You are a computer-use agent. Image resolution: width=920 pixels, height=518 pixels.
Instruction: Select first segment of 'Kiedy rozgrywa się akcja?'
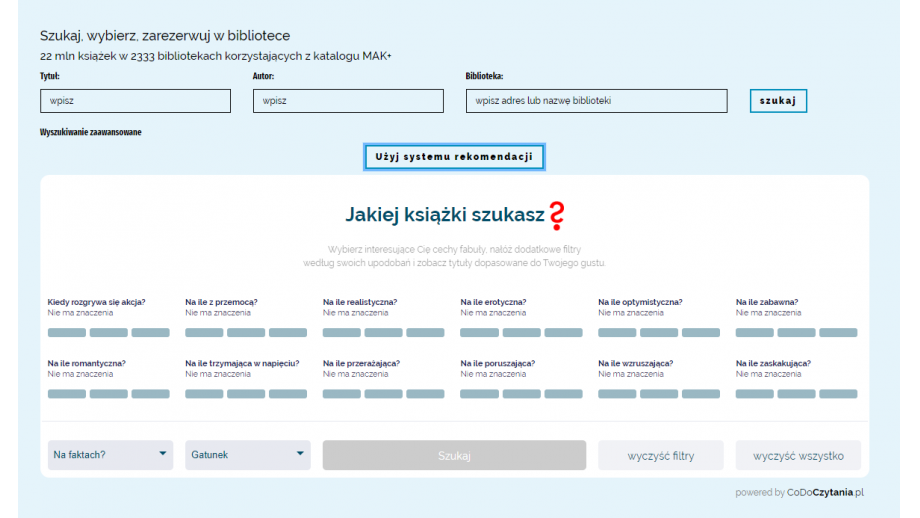click(67, 333)
